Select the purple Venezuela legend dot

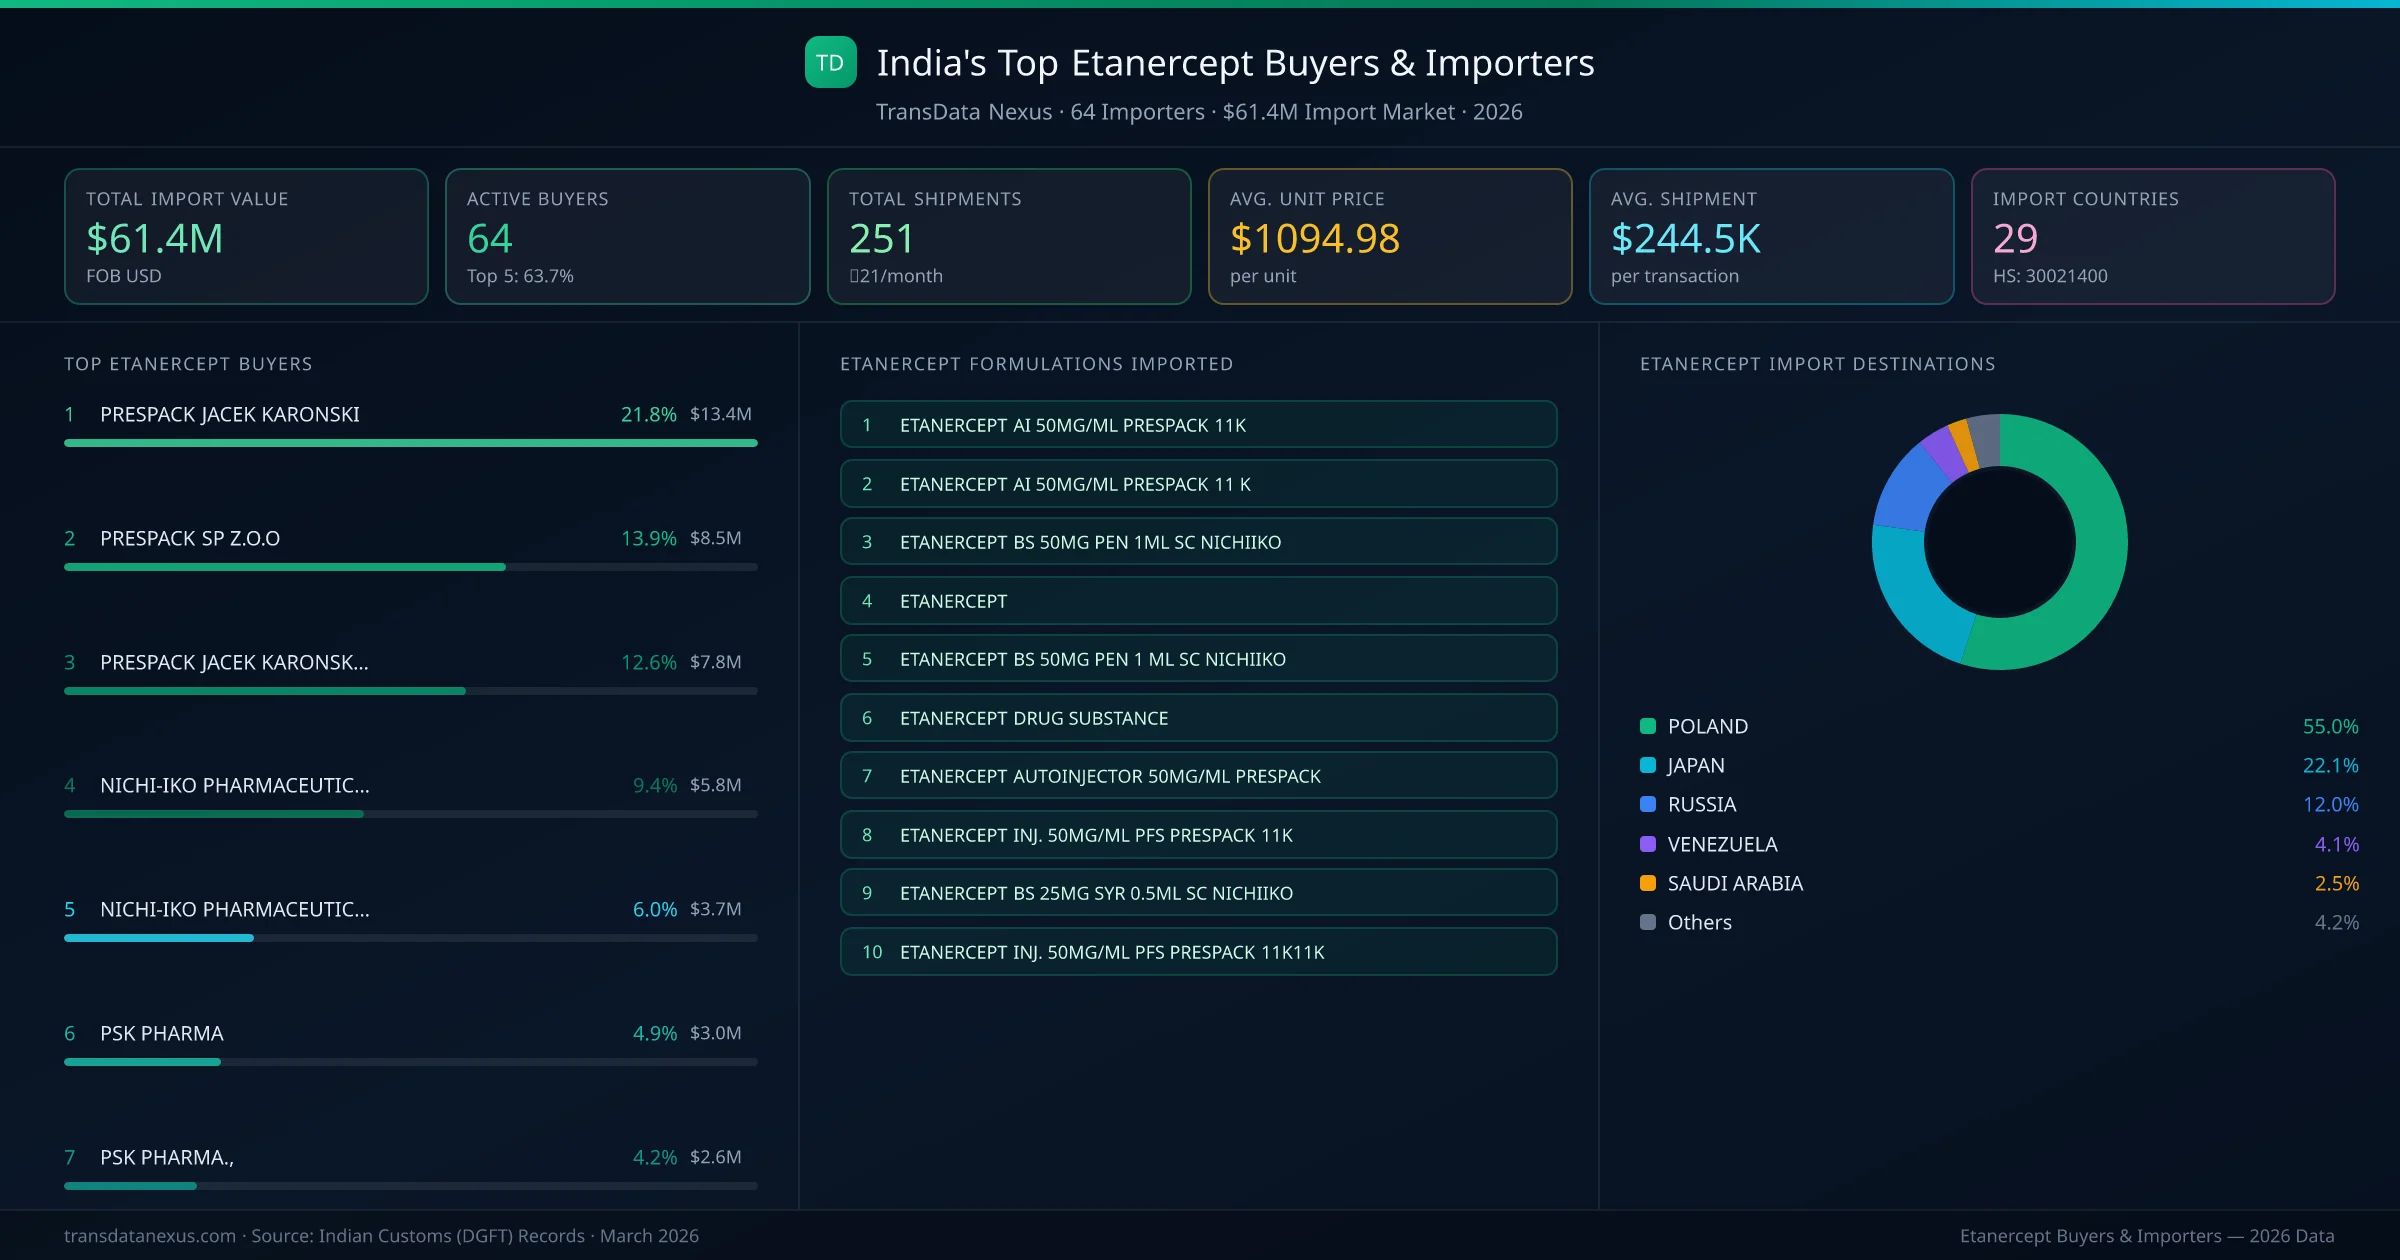click(x=1647, y=844)
